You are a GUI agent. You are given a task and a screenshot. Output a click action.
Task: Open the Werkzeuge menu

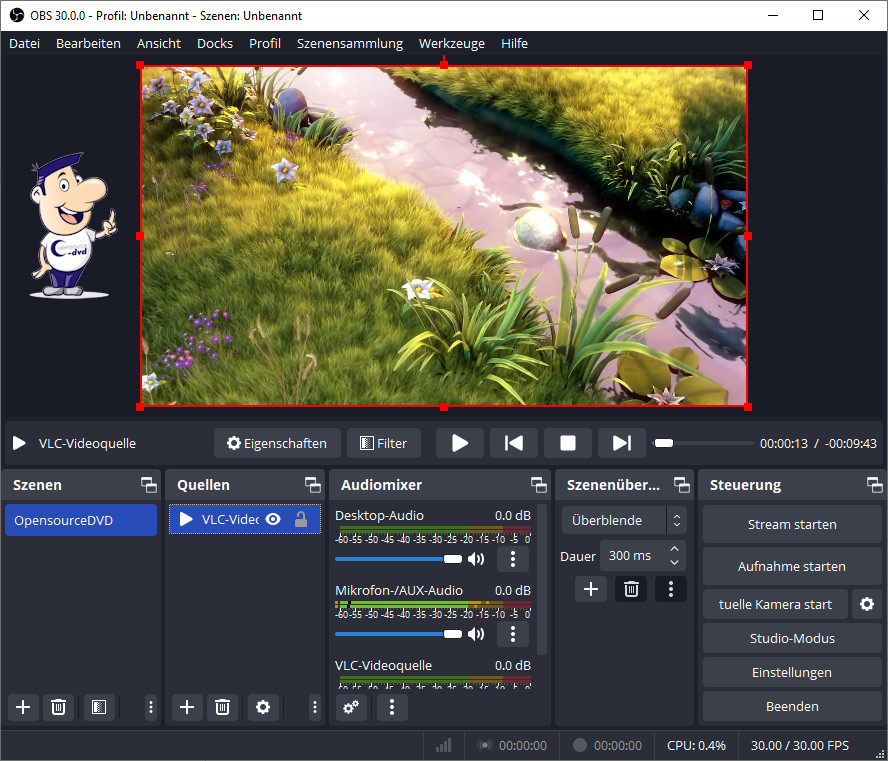click(452, 43)
